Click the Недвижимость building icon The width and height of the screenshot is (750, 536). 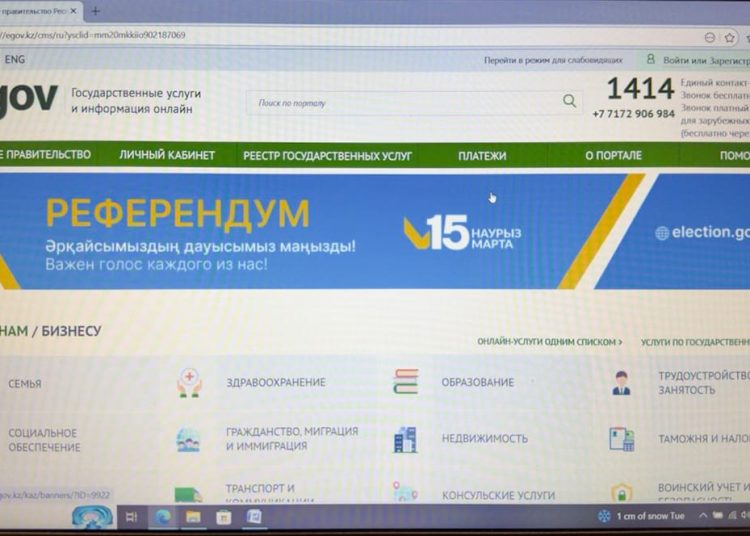click(x=405, y=439)
